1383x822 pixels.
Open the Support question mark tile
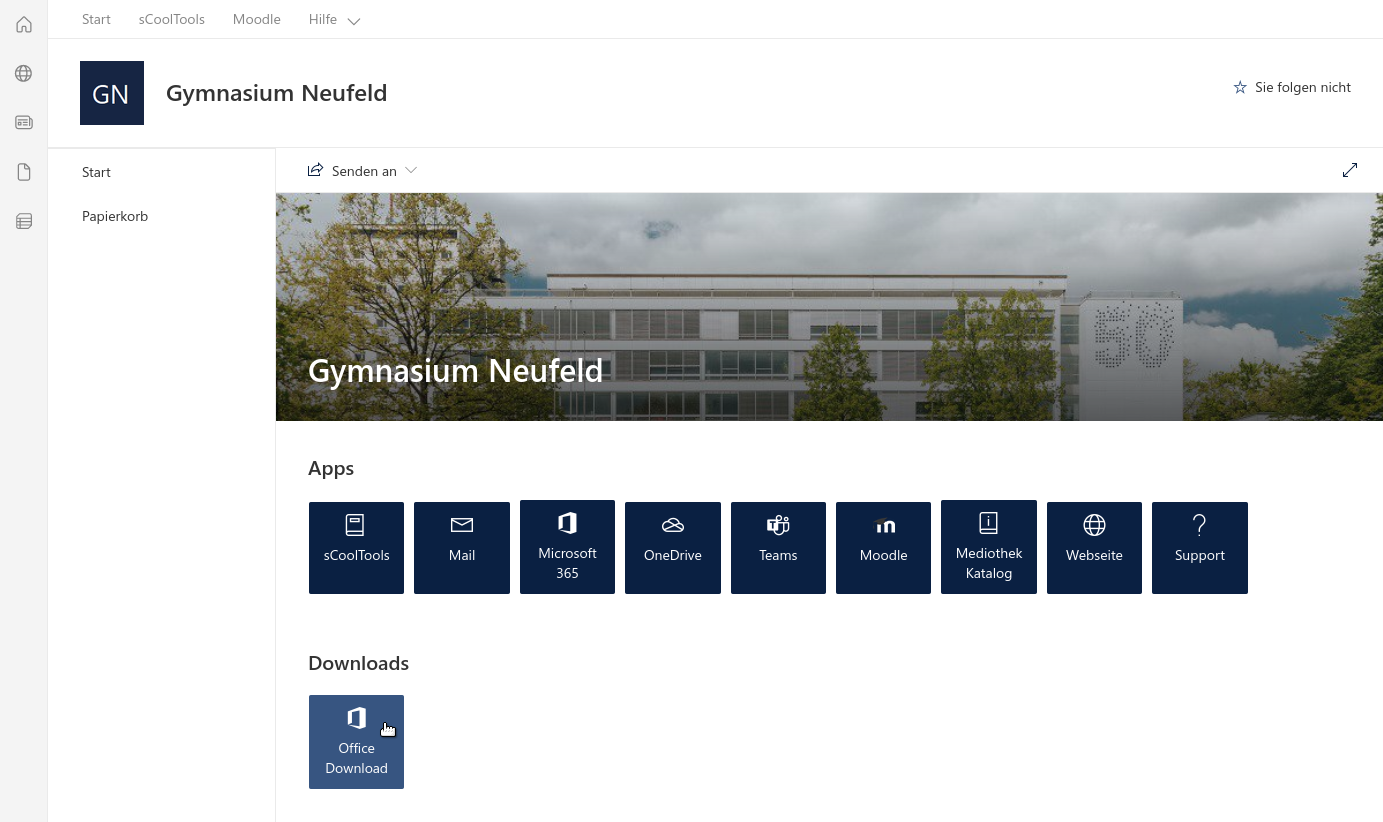click(x=1199, y=547)
